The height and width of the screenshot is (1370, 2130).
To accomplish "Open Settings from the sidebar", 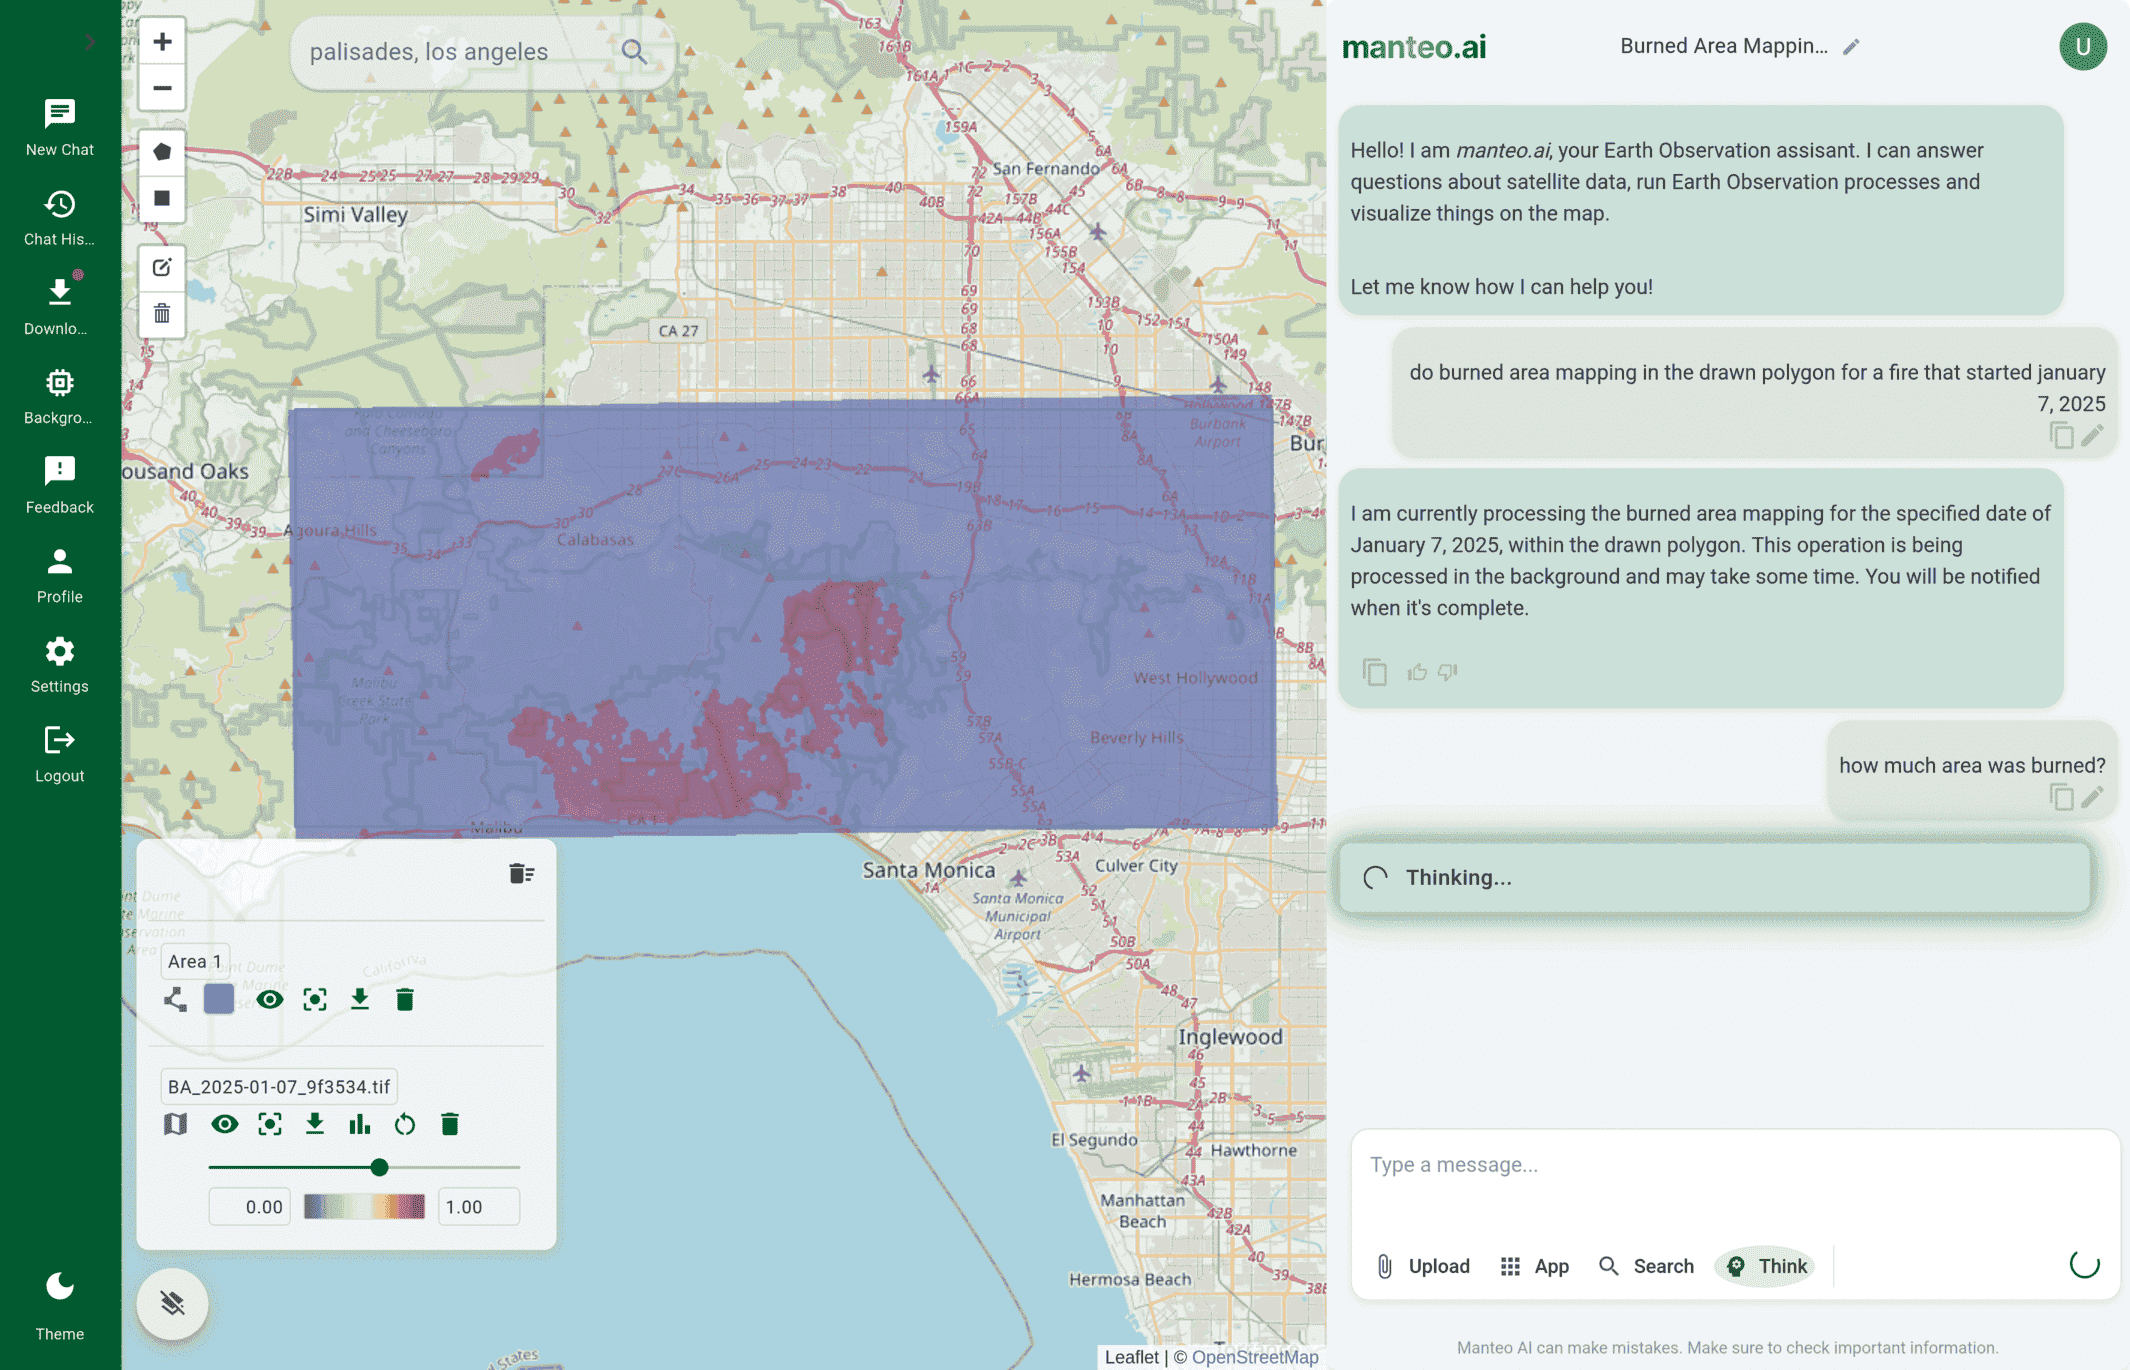I will coord(59,665).
